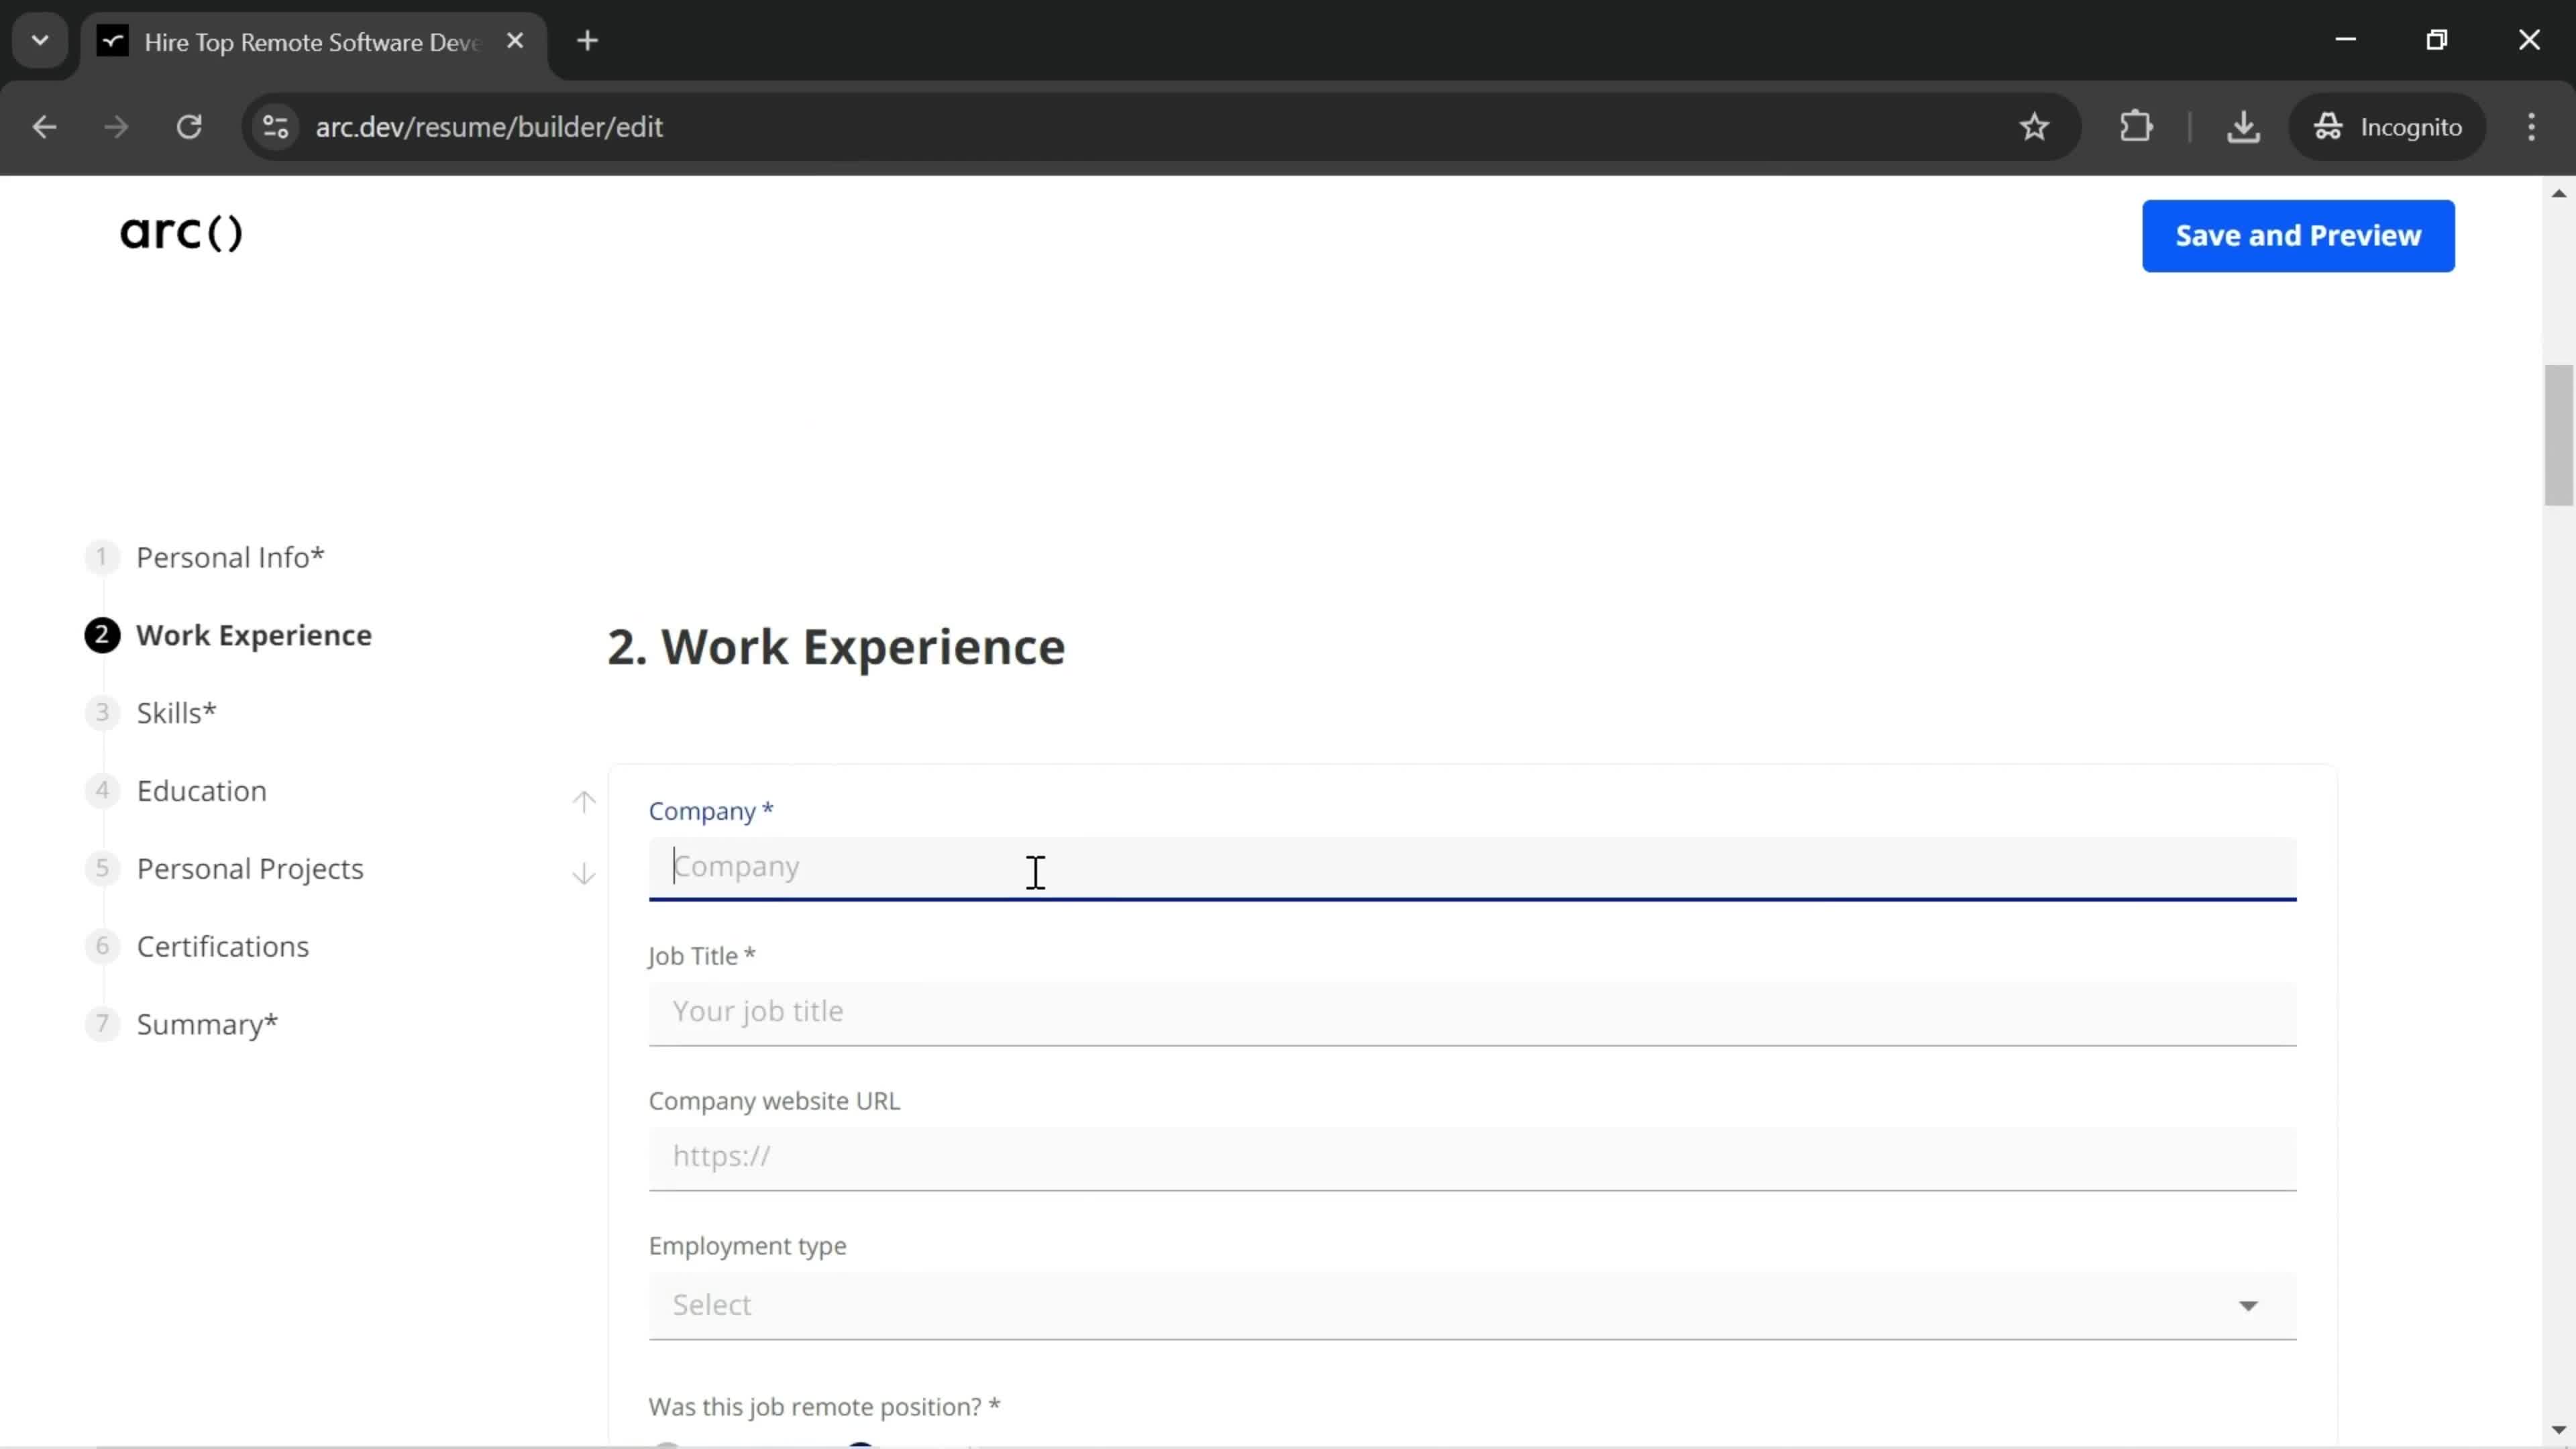Click the Save and Preview button

(x=2298, y=233)
